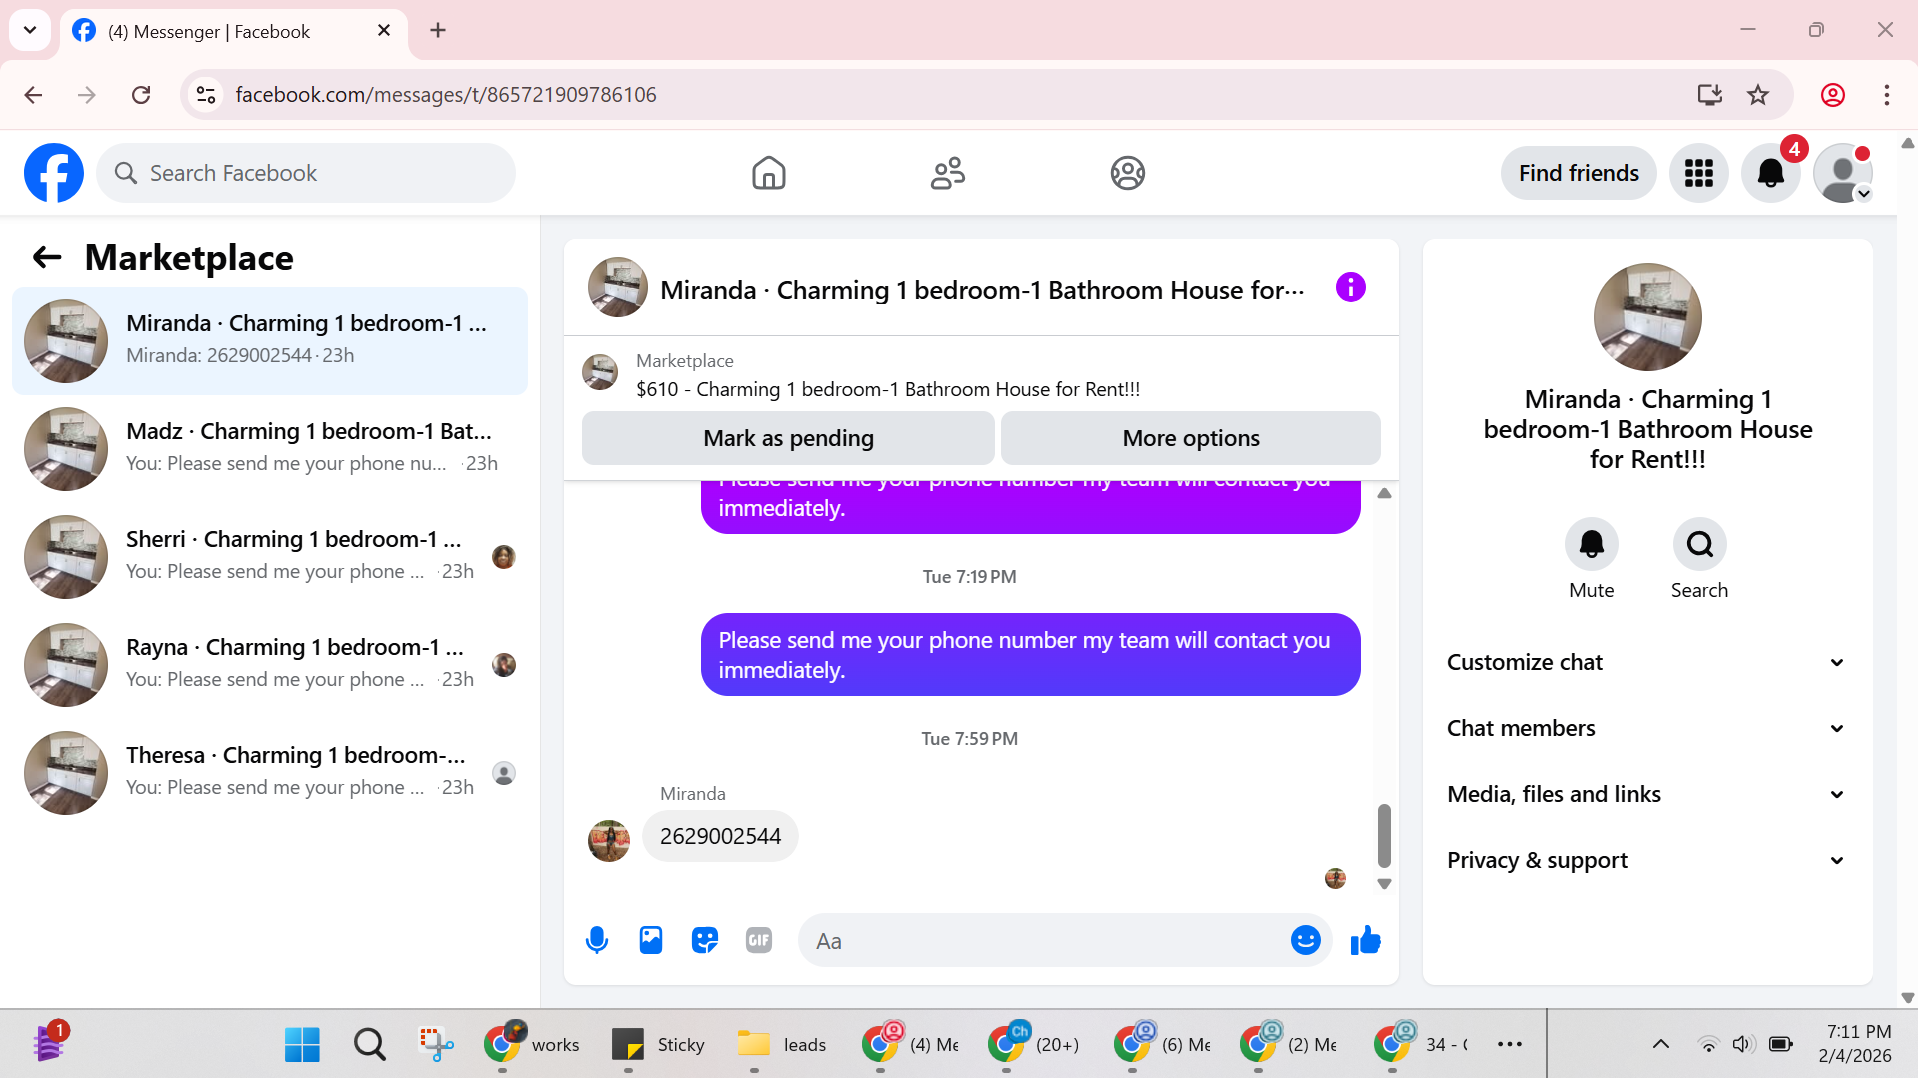Click chat scroll up arrow
Screen dimensions: 1918x1078
pos(1384,493)
